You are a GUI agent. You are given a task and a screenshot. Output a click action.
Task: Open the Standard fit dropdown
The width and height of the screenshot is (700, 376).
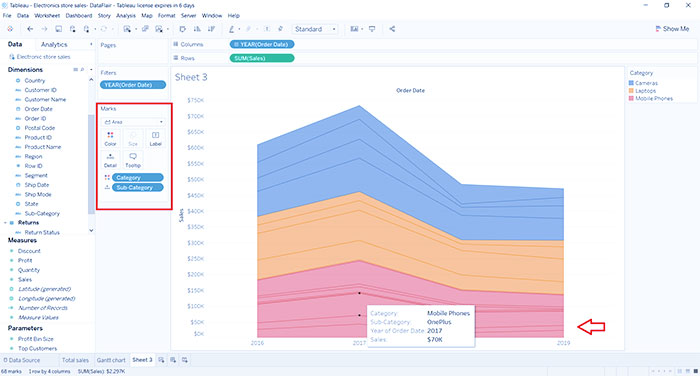tap(315, 29)
